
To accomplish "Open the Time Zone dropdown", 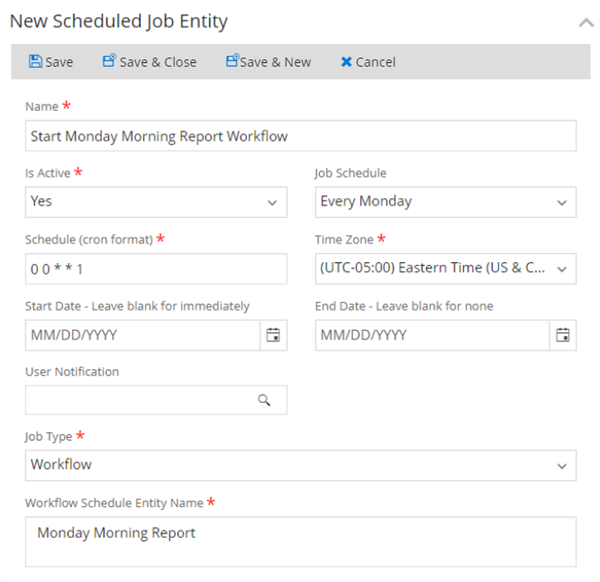I will pos(561,269).
